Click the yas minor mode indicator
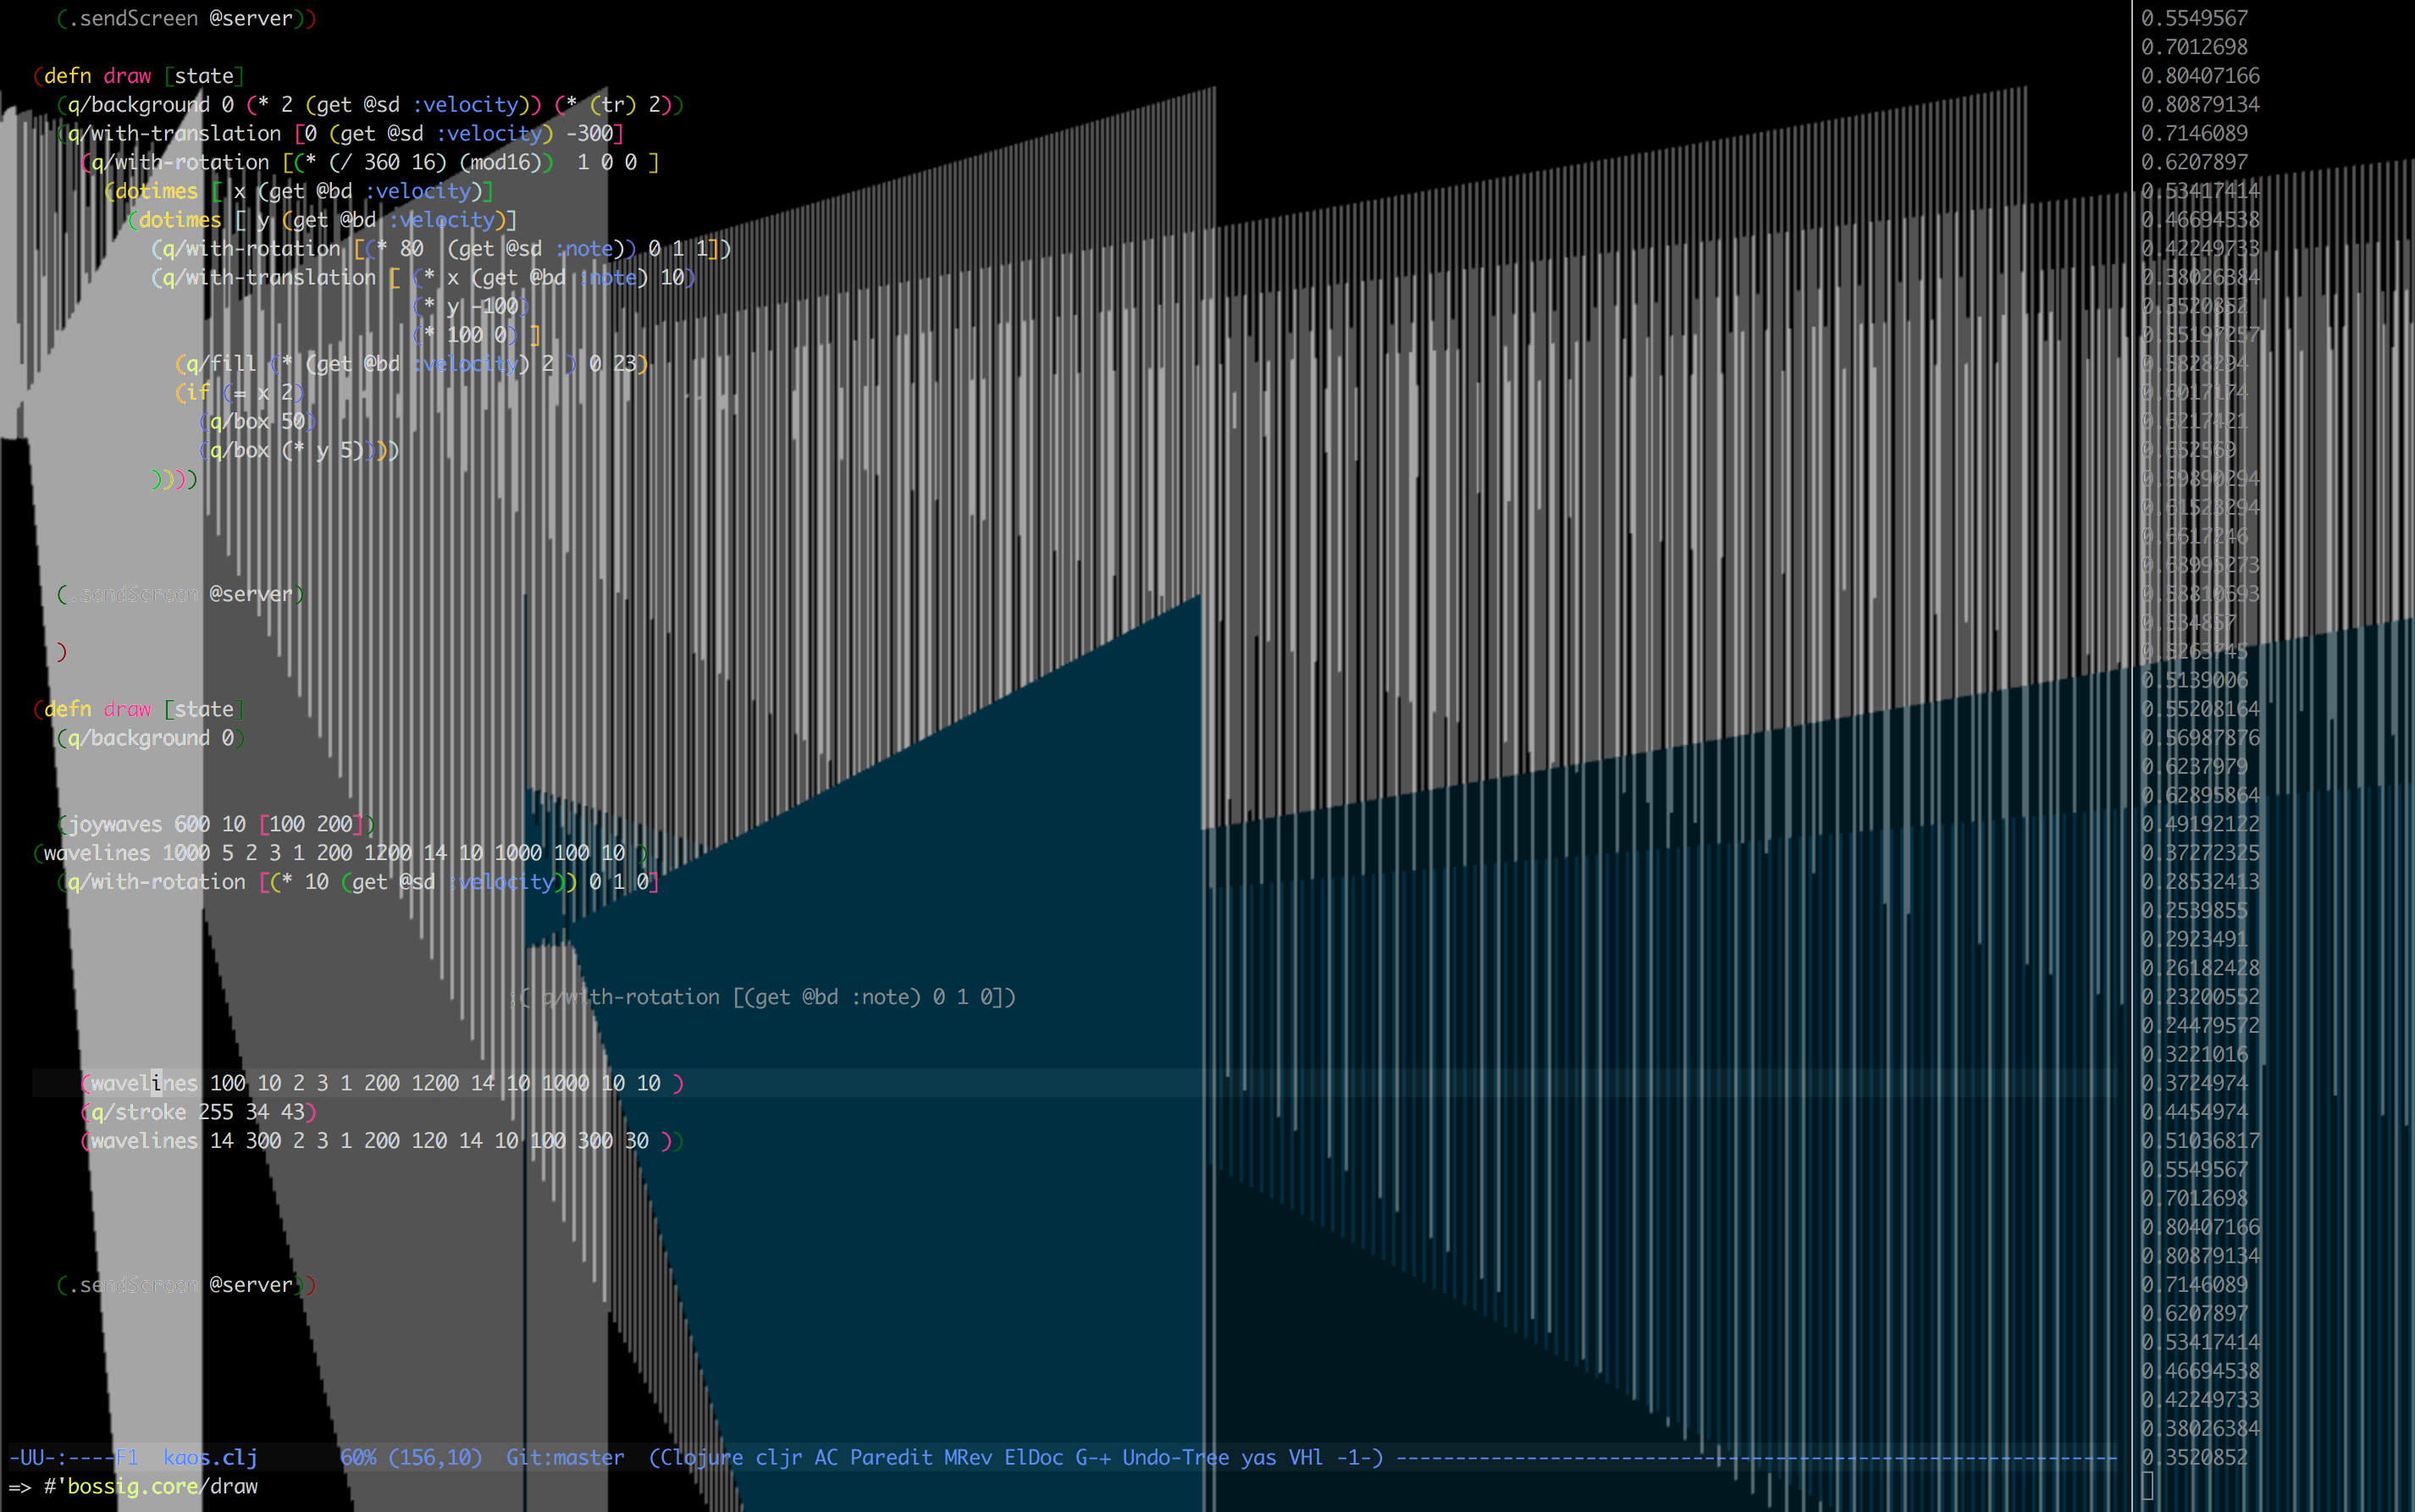Image resolution: width=2415 pixels, height=1512 pixels. coord(1258,1457)
